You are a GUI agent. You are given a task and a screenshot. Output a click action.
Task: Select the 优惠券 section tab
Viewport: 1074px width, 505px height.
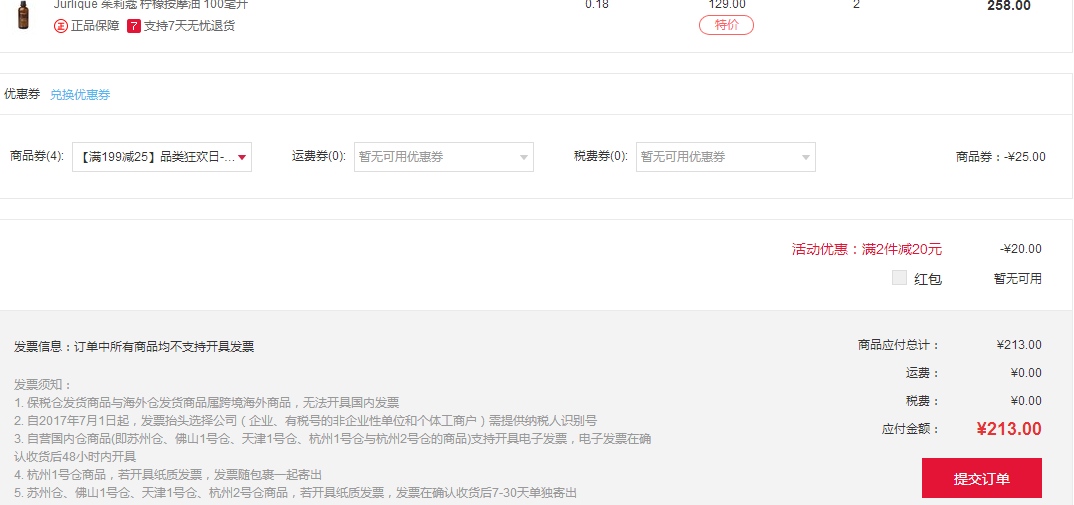(22, 94)
